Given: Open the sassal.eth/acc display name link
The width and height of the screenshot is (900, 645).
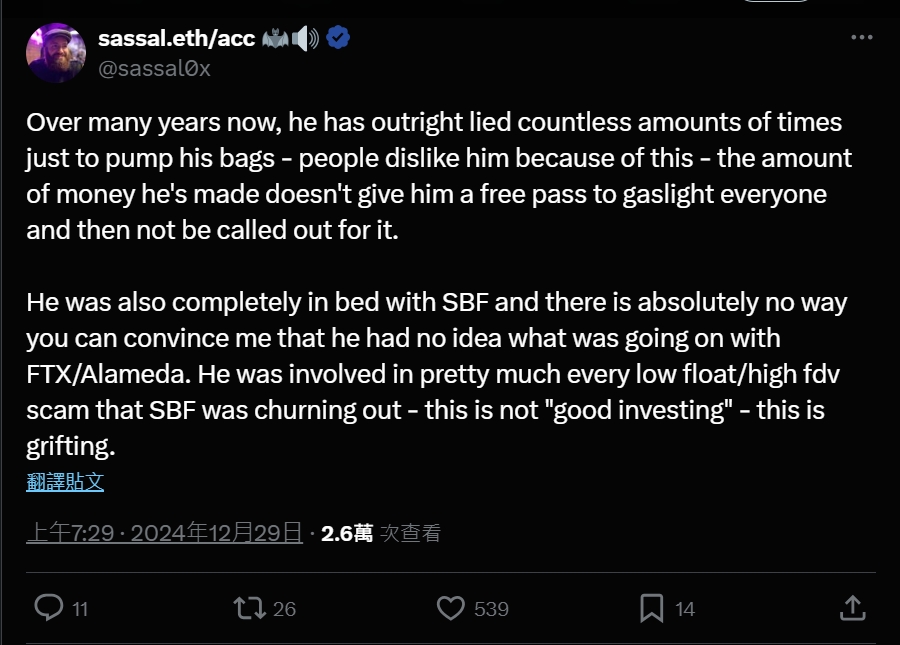Looking at the screenshot, I should point(176,39).
